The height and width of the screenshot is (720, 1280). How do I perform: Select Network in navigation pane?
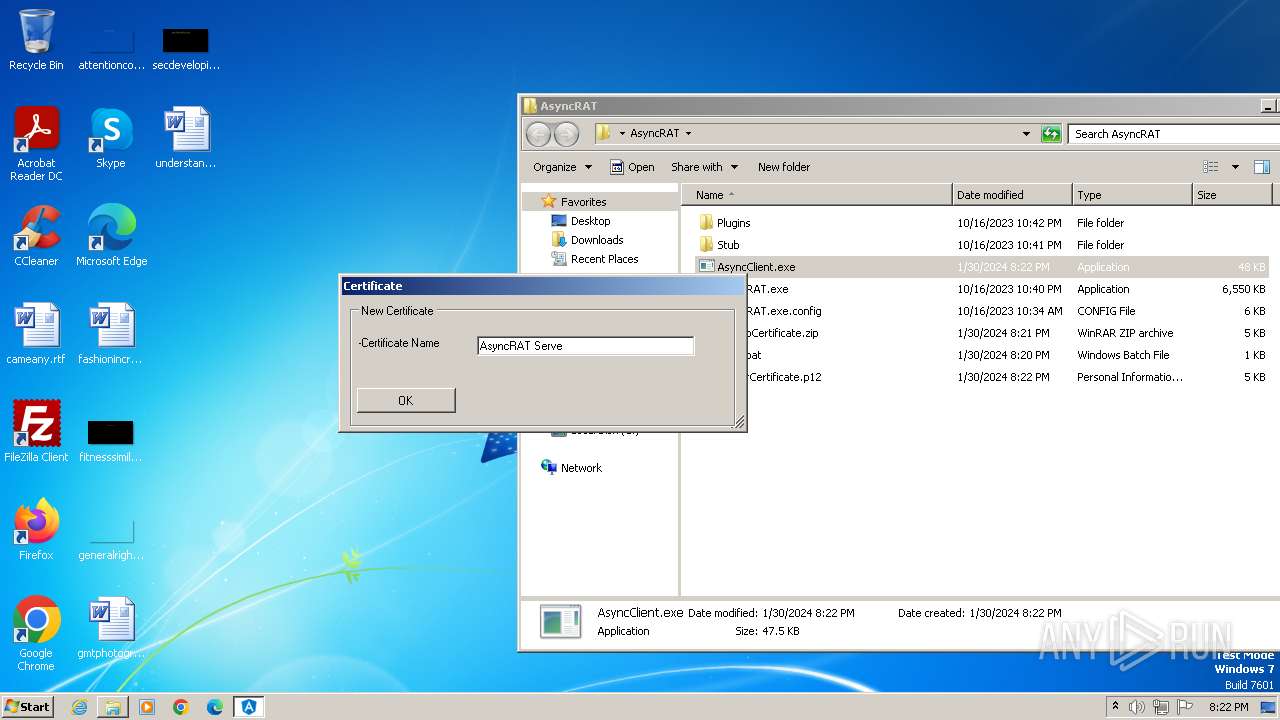(581, 468)
